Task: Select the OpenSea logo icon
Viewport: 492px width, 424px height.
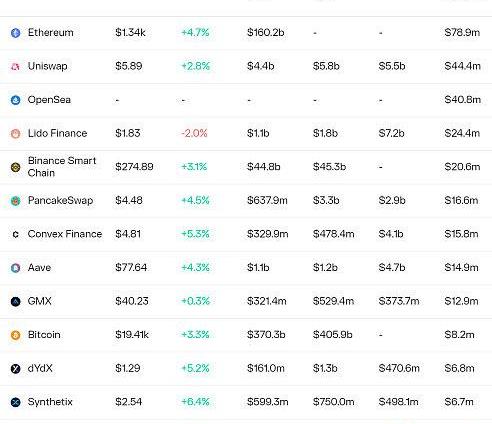Action: [x=16, y=100]
